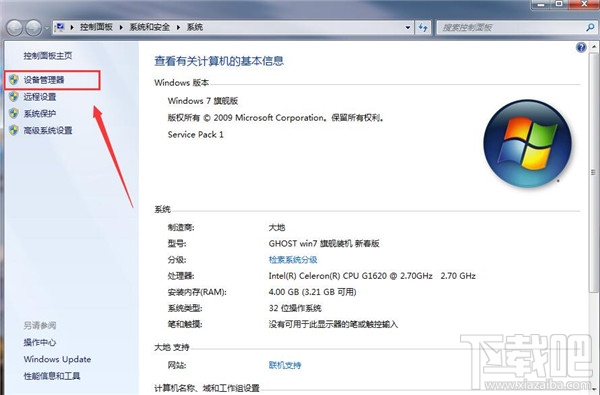
Task: Click the copyright 2009 Microsoft Corporation line
Action: click(276, 118)
